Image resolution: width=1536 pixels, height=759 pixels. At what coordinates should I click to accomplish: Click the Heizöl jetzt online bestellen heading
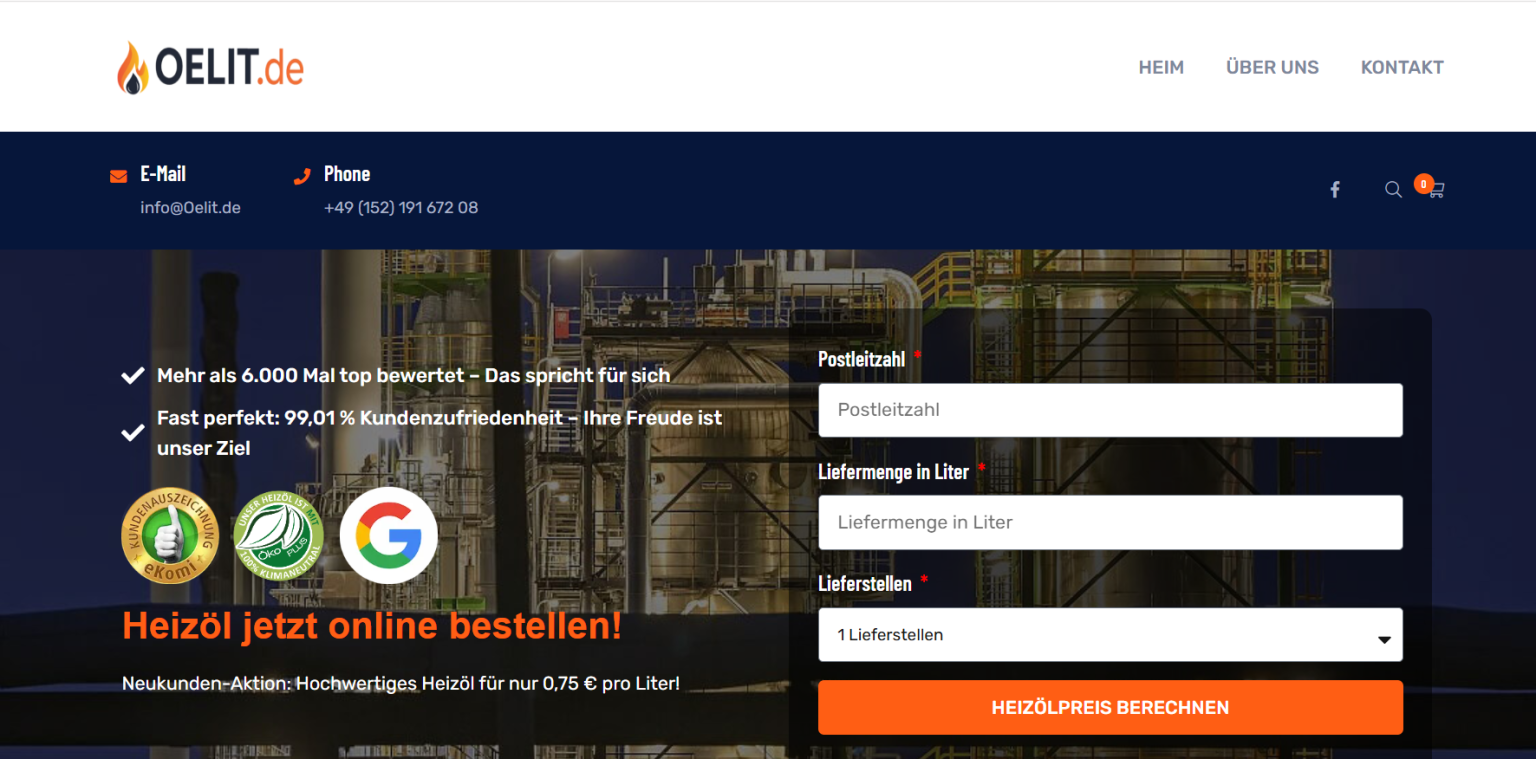(x=372, y=626)
